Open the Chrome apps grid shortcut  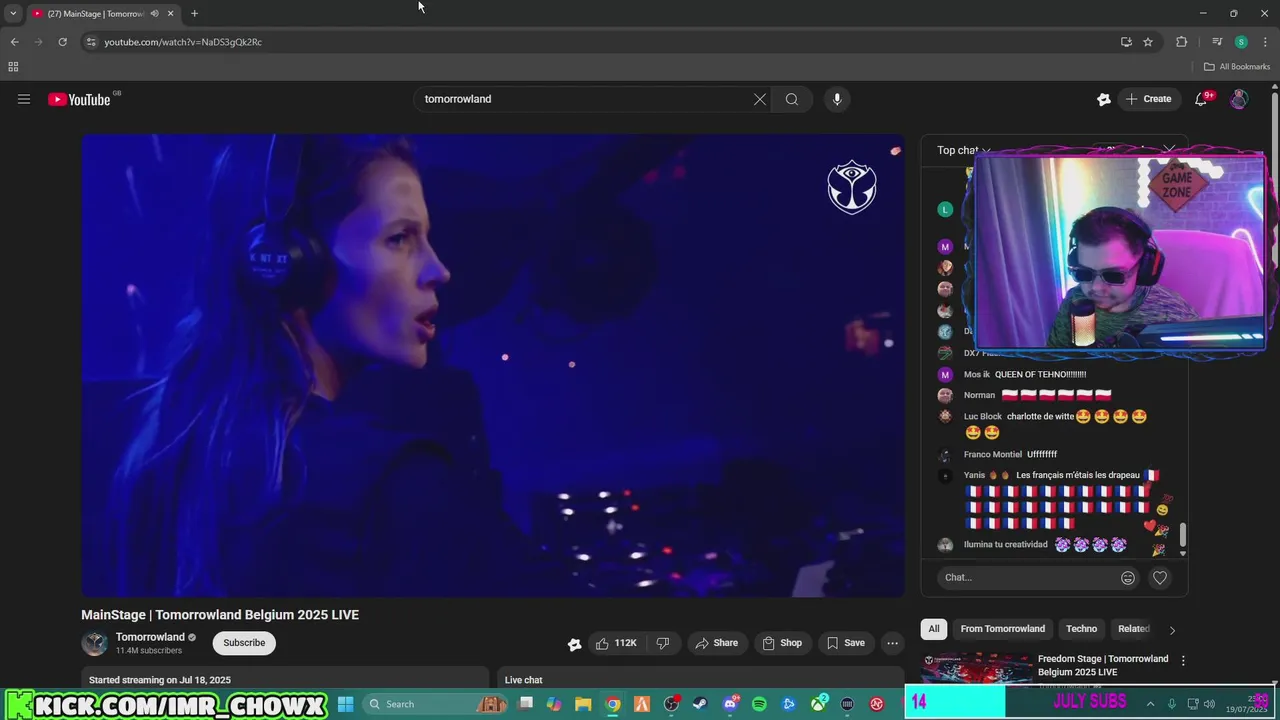pos(13,67)
